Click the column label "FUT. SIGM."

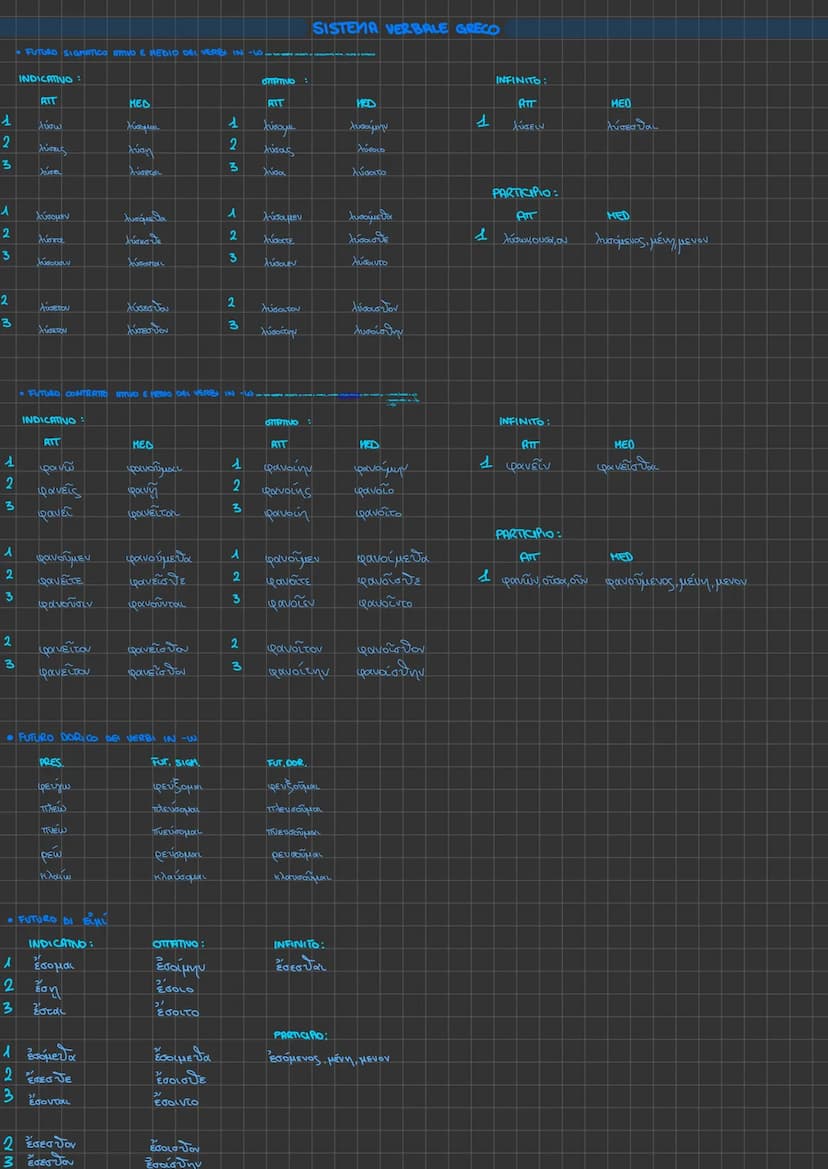coord(175,763)
